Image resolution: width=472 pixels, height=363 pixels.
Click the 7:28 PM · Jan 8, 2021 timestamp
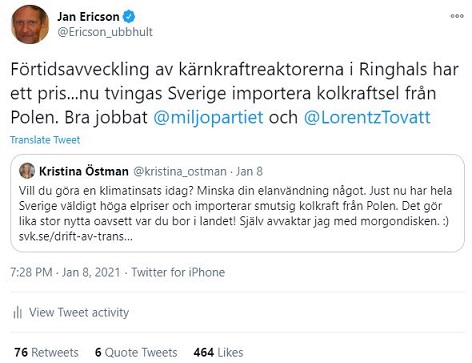[x=65, y=272]
